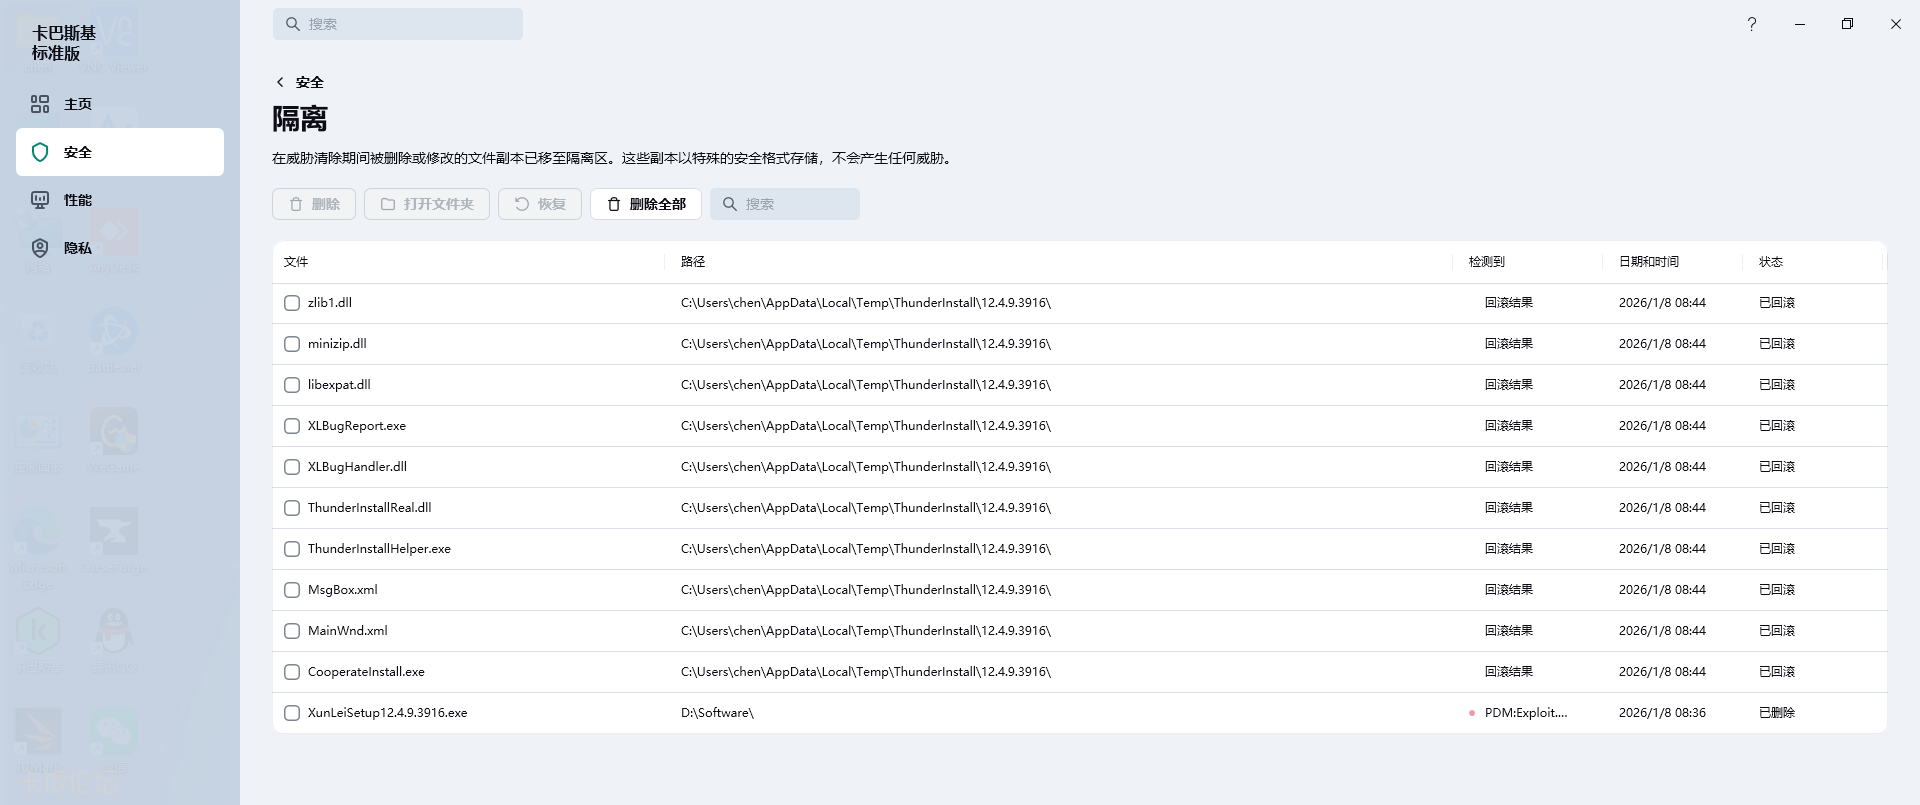Open the 性能 section in sidebar
The width and height of the screenshot is (1920, 805).
[x=78, y=200]
